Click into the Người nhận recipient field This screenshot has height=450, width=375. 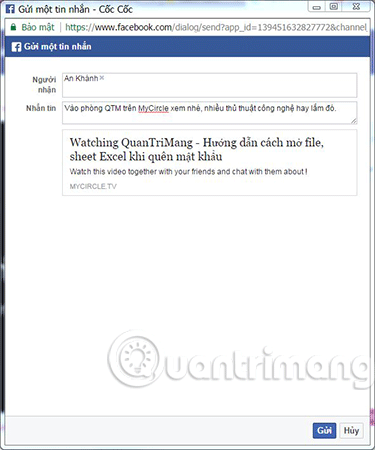tap(209, 85)
